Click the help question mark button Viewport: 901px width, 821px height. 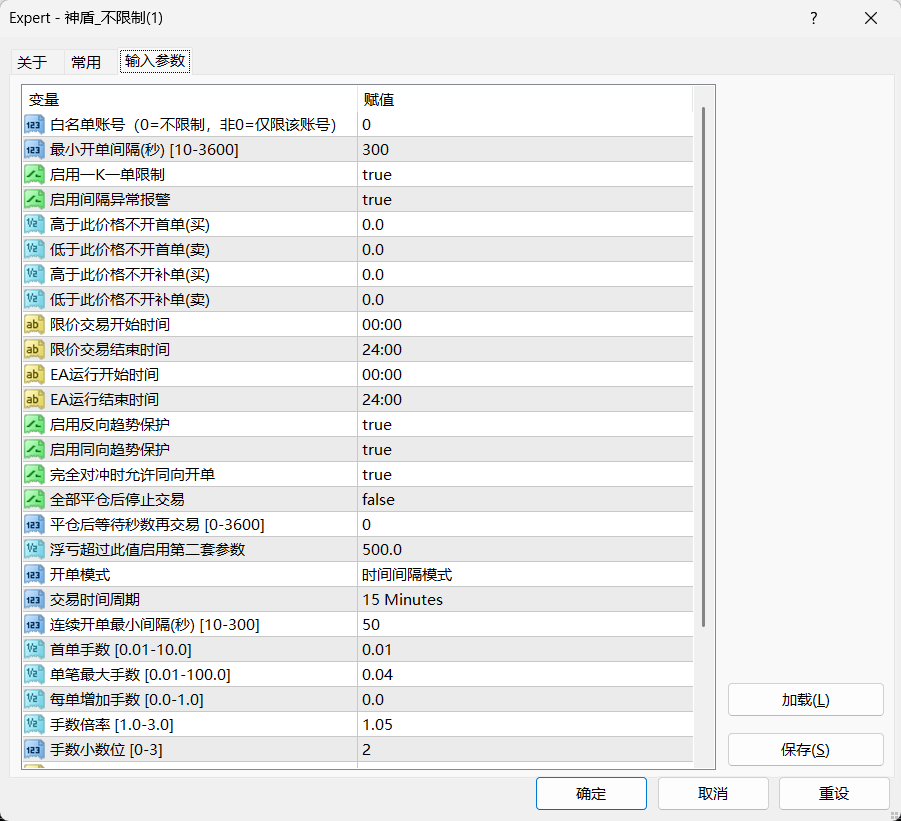[x=814, y=18]
